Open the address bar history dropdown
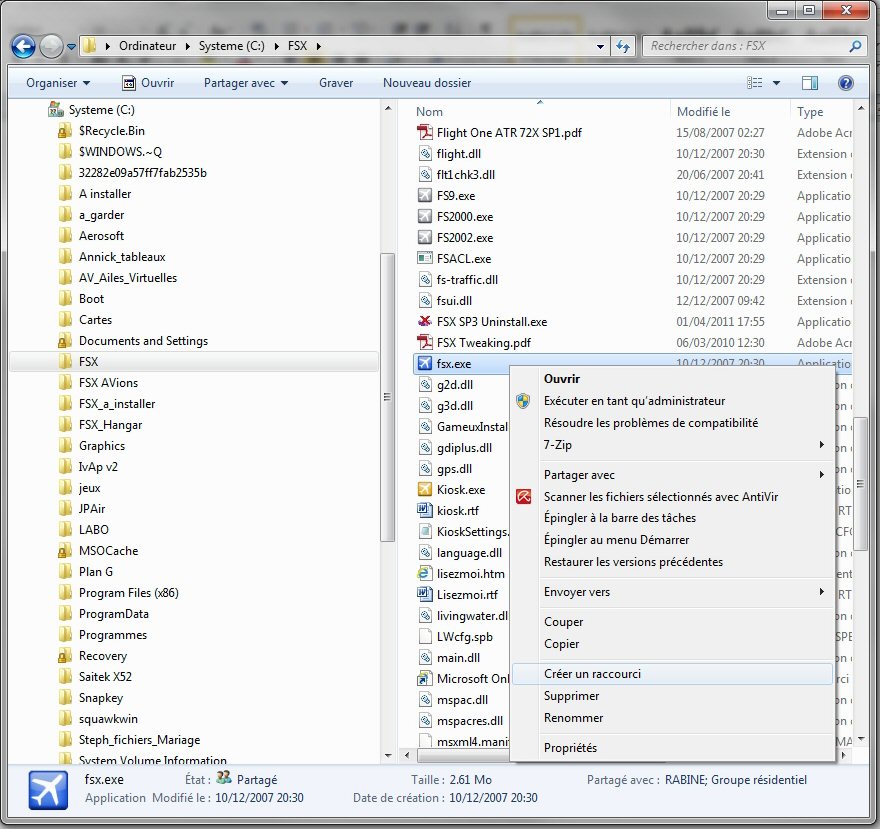Viewport: 880px width, 829px height. tap(601, 46)
